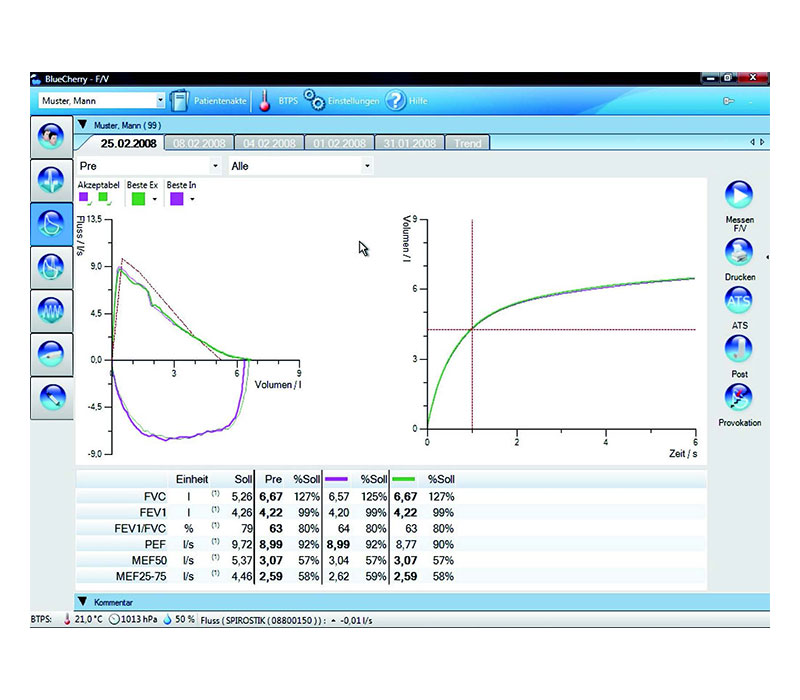This screenshot has height=700, width=800.
Task: Collapse the Kommentar section triangle
Action: pyautogui.click(x=83, y=602)
